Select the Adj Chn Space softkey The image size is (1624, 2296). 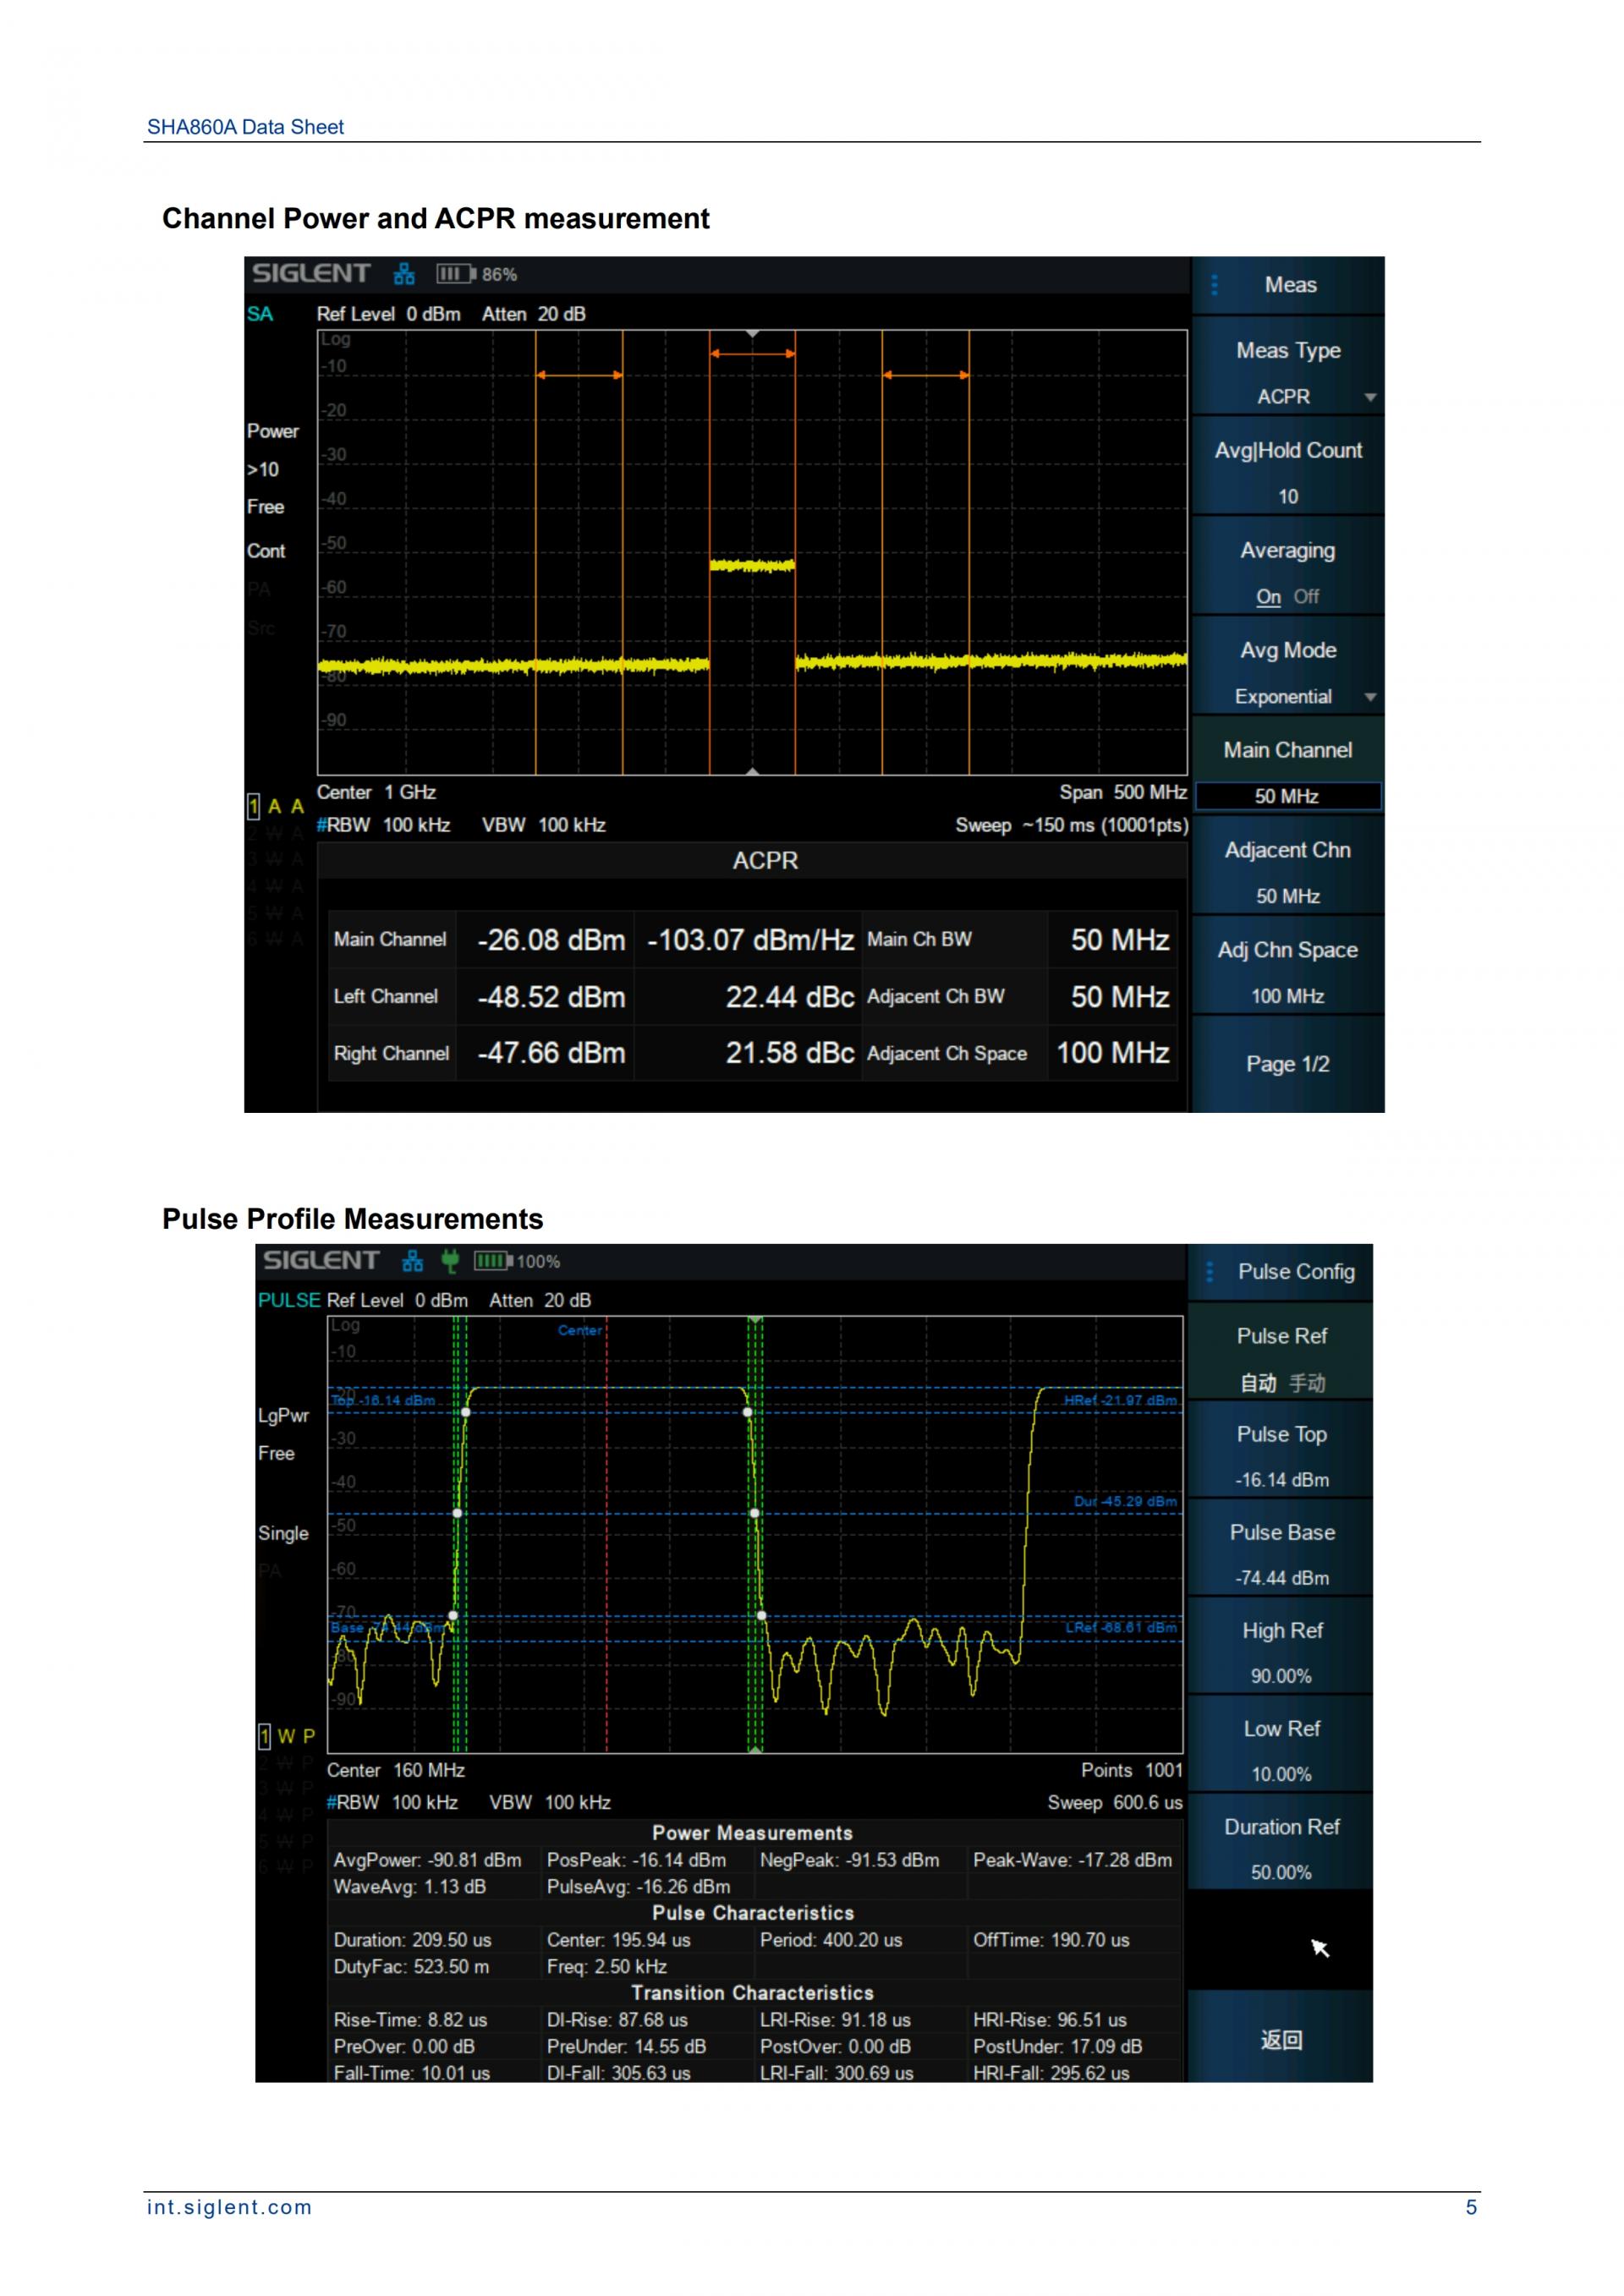(1287, 972)
